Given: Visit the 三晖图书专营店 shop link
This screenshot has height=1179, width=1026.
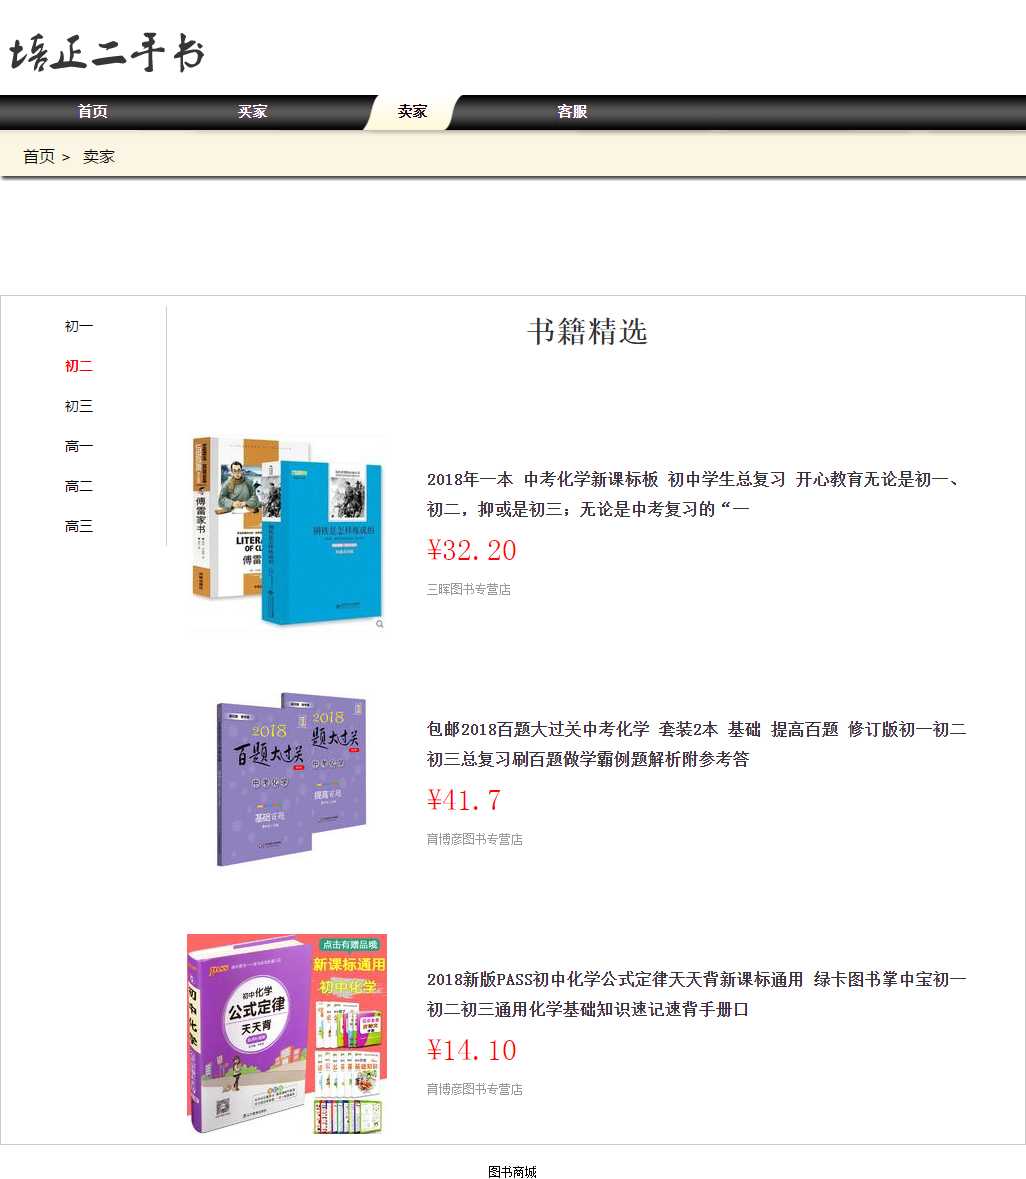Looking at the screenshot, I should click(469, 590).
